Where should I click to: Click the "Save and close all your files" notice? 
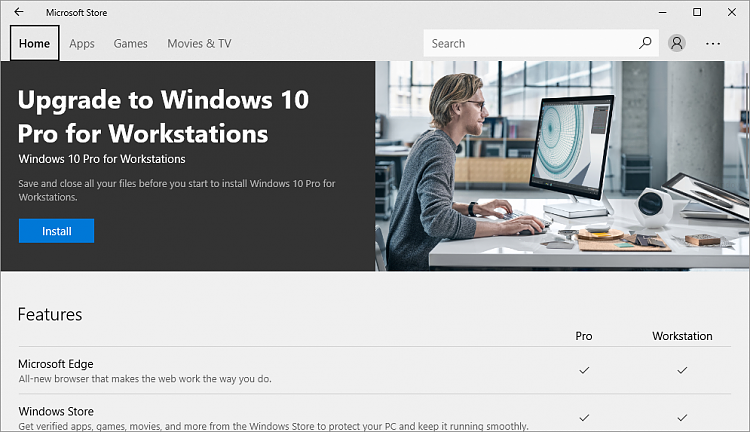[177, 190]
